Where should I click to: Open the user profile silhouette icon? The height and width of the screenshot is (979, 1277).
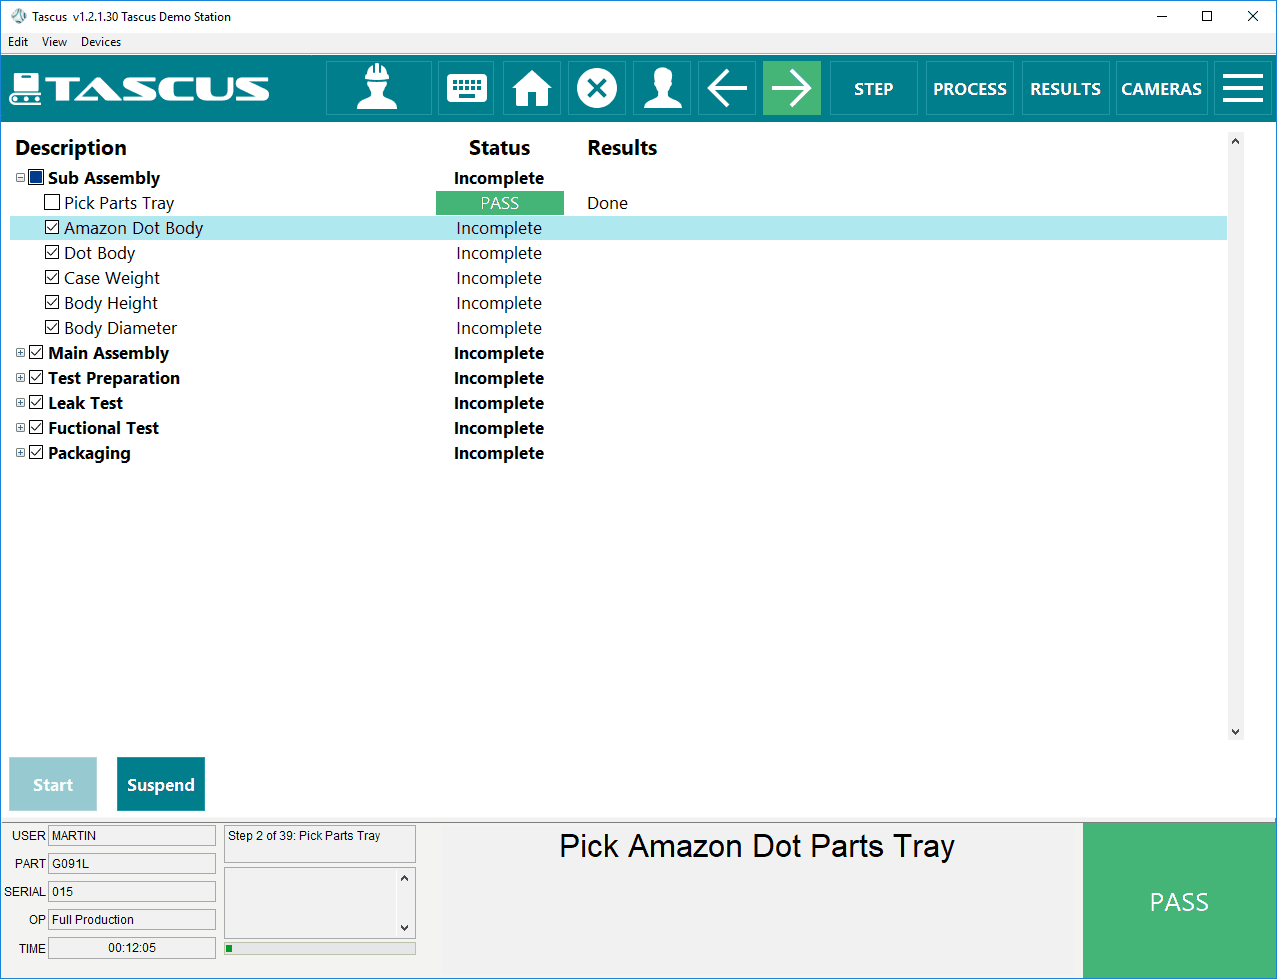click(x=662, y=88)
